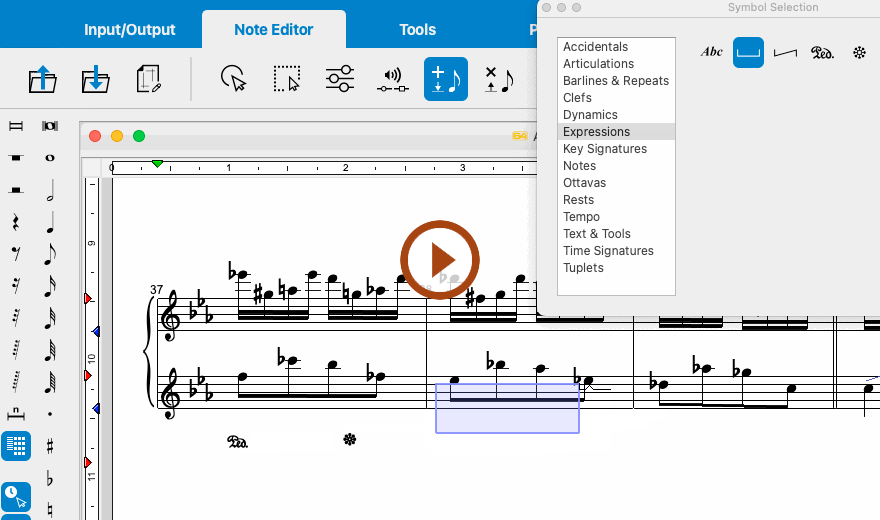Switch to the Input/Output tab
This screenshot has height=520, width=880.
click(129, 30)
